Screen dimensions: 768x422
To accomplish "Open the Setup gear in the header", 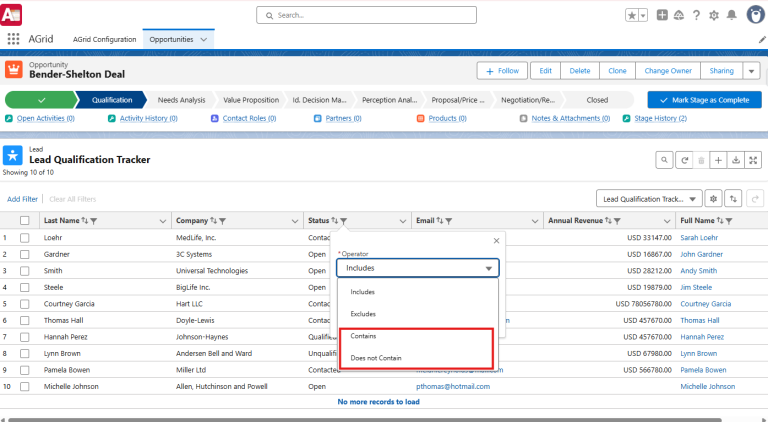I will (x=714, y=15).
